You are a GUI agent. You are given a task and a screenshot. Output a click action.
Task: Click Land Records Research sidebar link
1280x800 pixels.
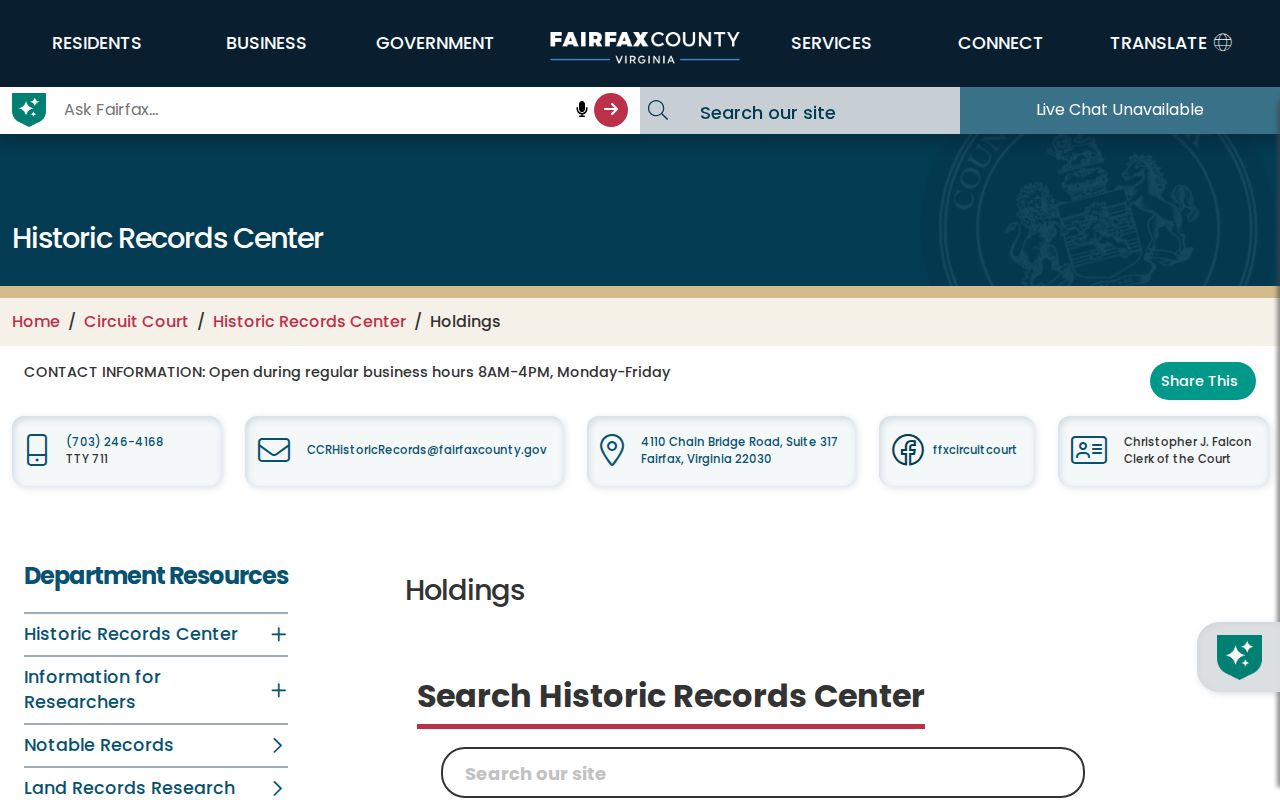[130, 788]
